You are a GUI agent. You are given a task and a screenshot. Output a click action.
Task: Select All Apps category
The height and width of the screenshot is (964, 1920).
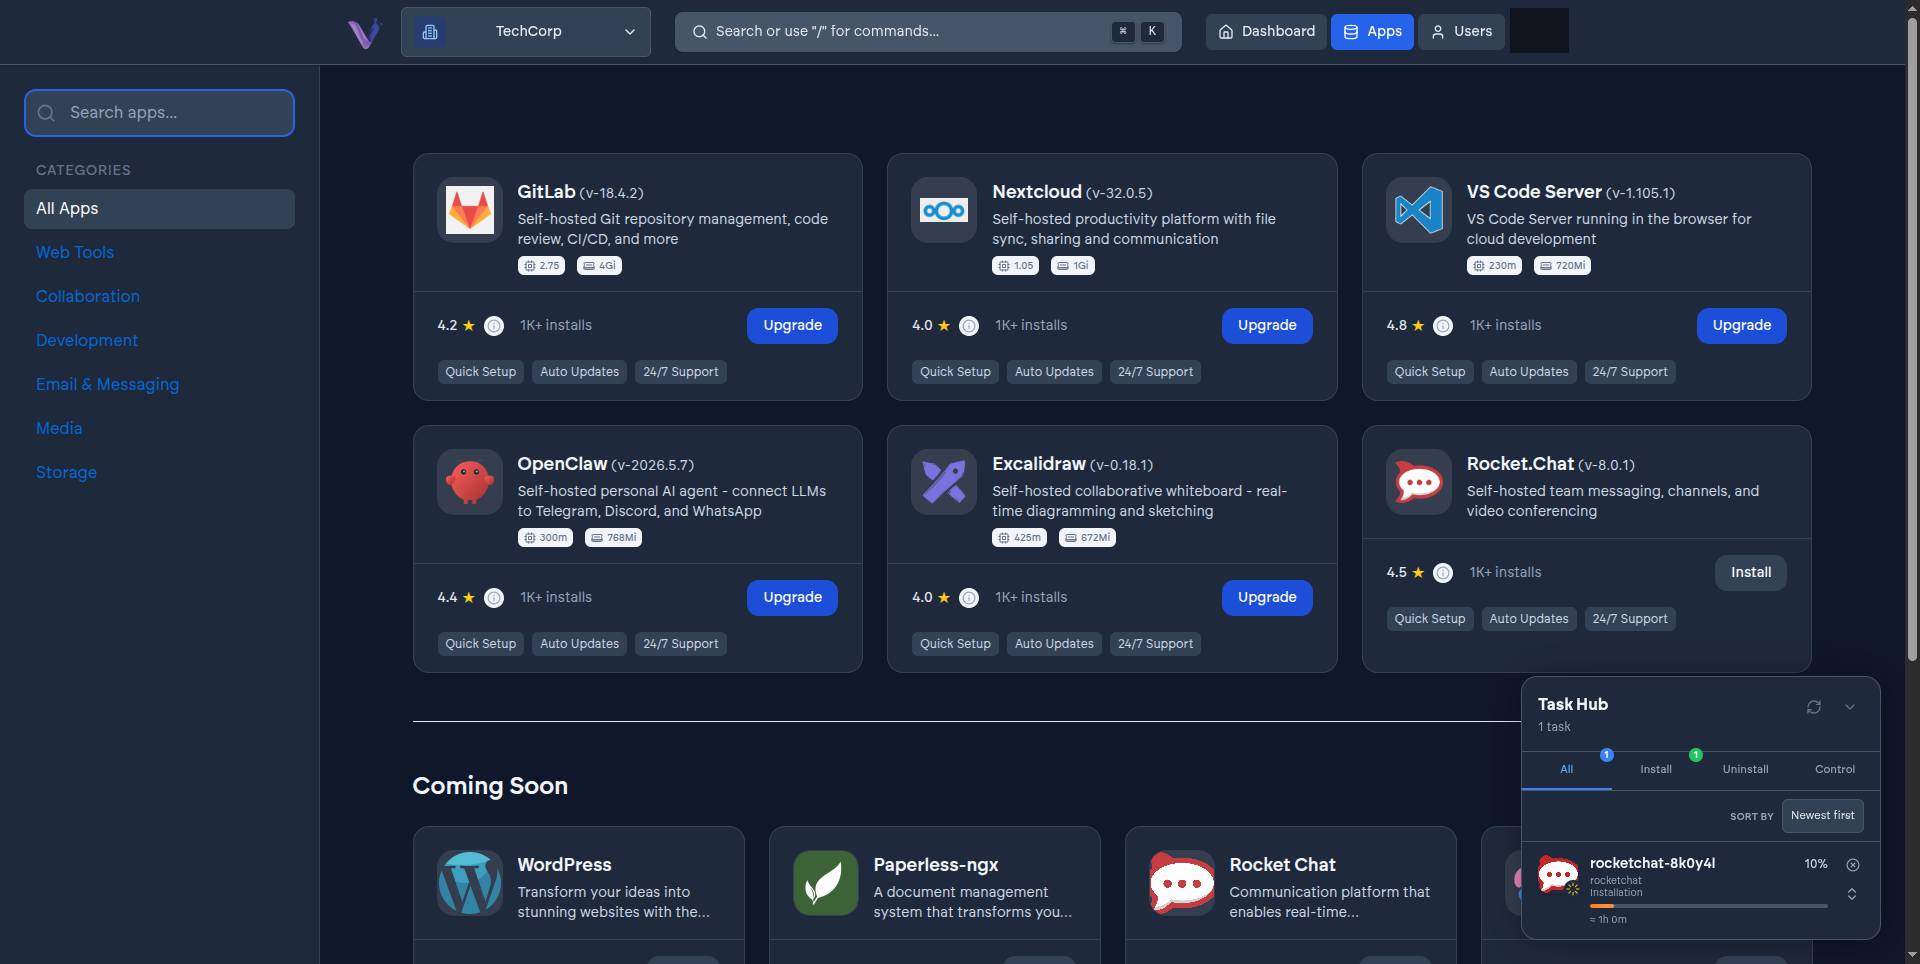tap(159, 209)
